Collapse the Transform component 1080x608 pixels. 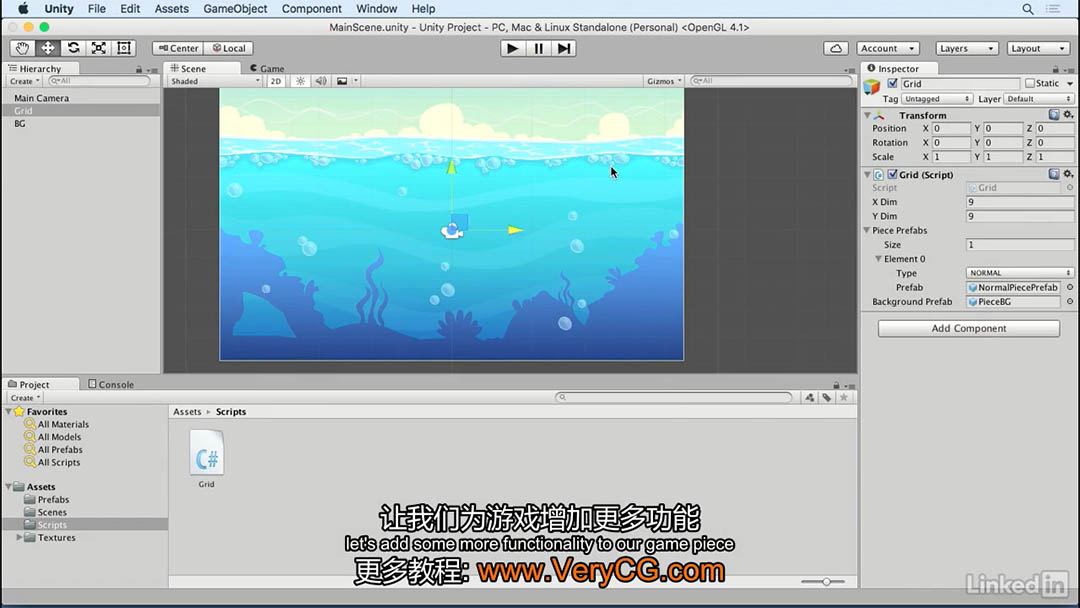[867, 115]
